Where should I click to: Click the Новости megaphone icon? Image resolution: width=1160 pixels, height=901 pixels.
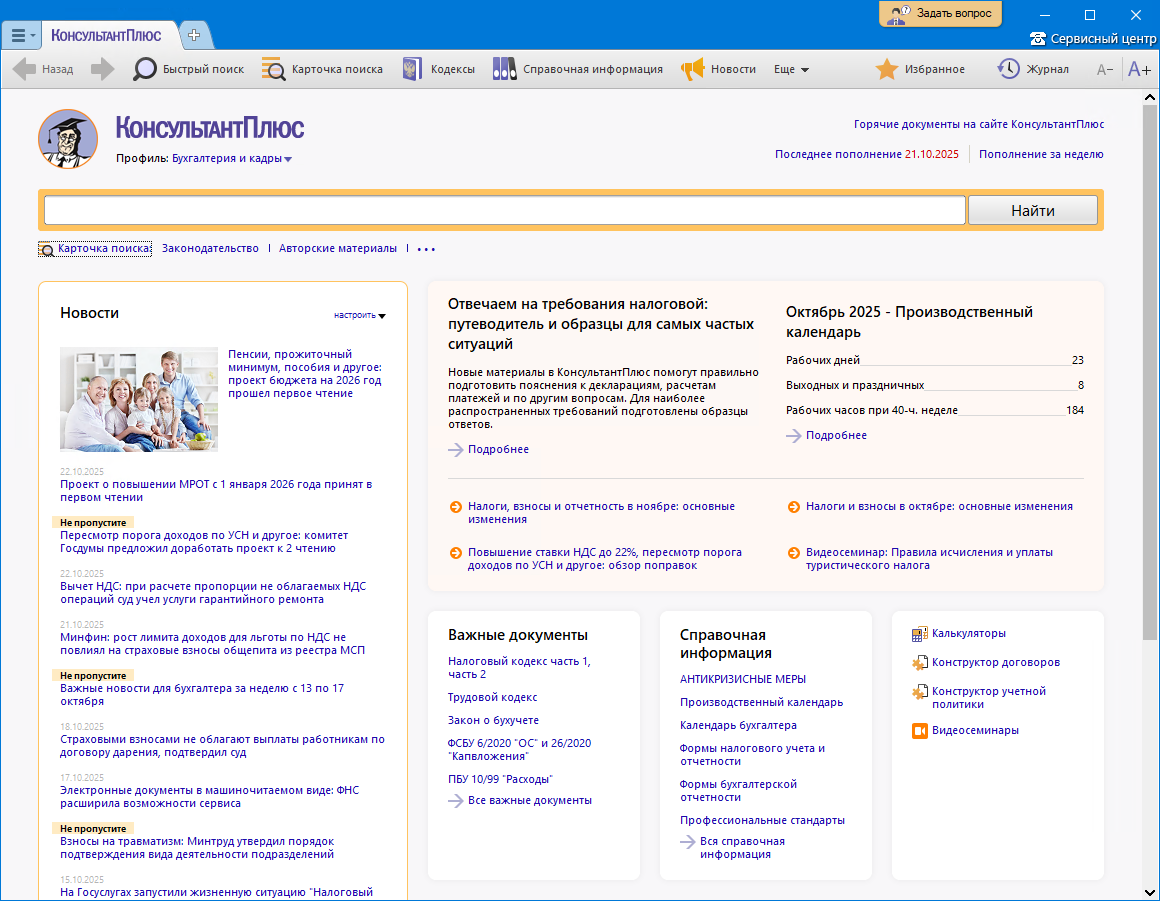[692, 69]
